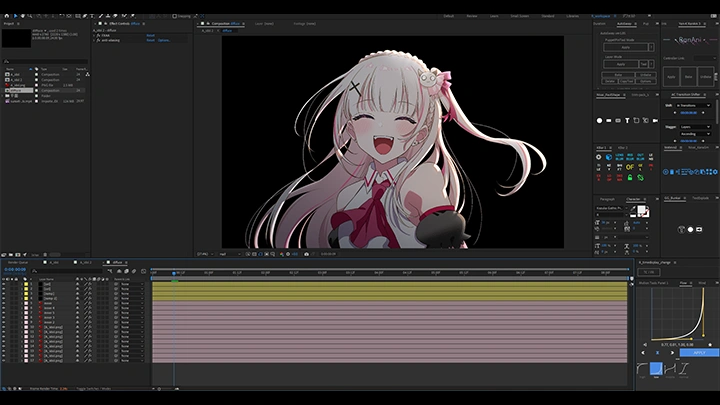
Task: Select the Brush tool
Action: click(101, 16)
